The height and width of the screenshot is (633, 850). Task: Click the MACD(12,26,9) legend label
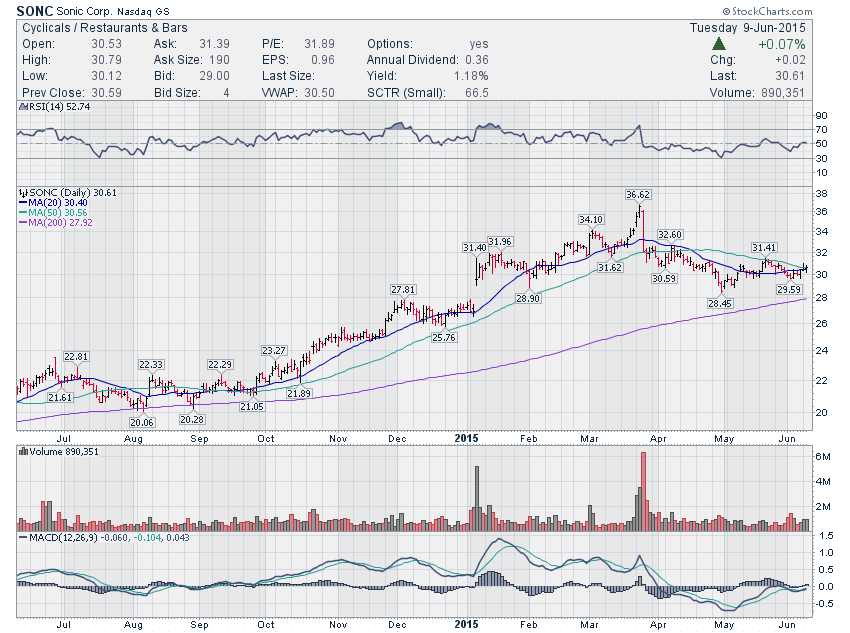tap(63, 538)
